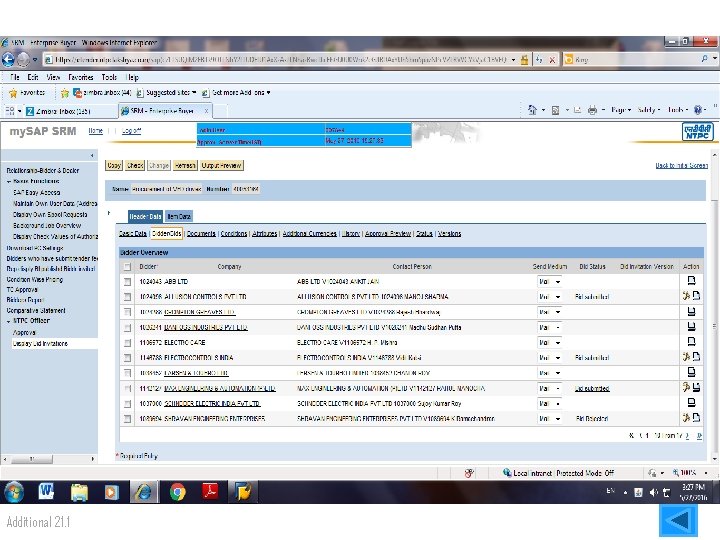The height and width of the screenshot is (540, 720).
Task: Click the IE home icon
Action: pos(532,110)
